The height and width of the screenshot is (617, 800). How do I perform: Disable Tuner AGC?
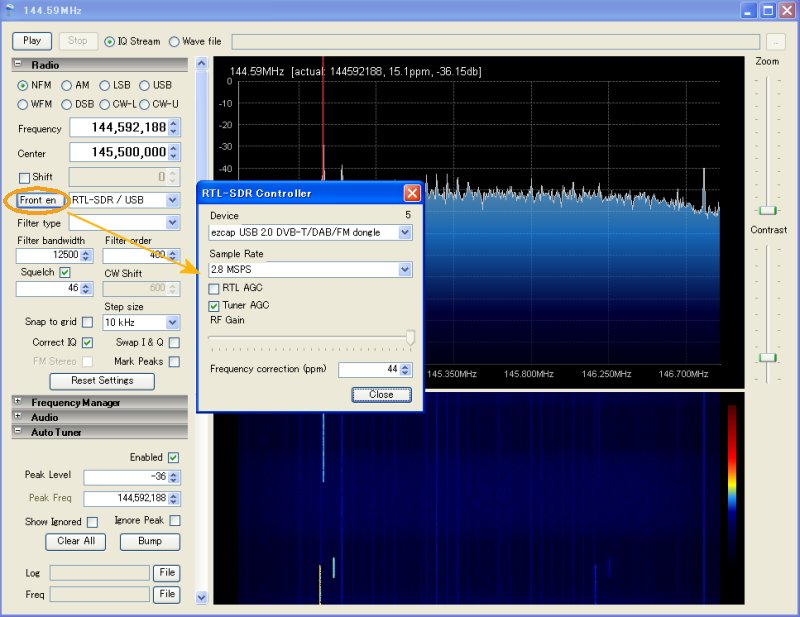point(212,305)
